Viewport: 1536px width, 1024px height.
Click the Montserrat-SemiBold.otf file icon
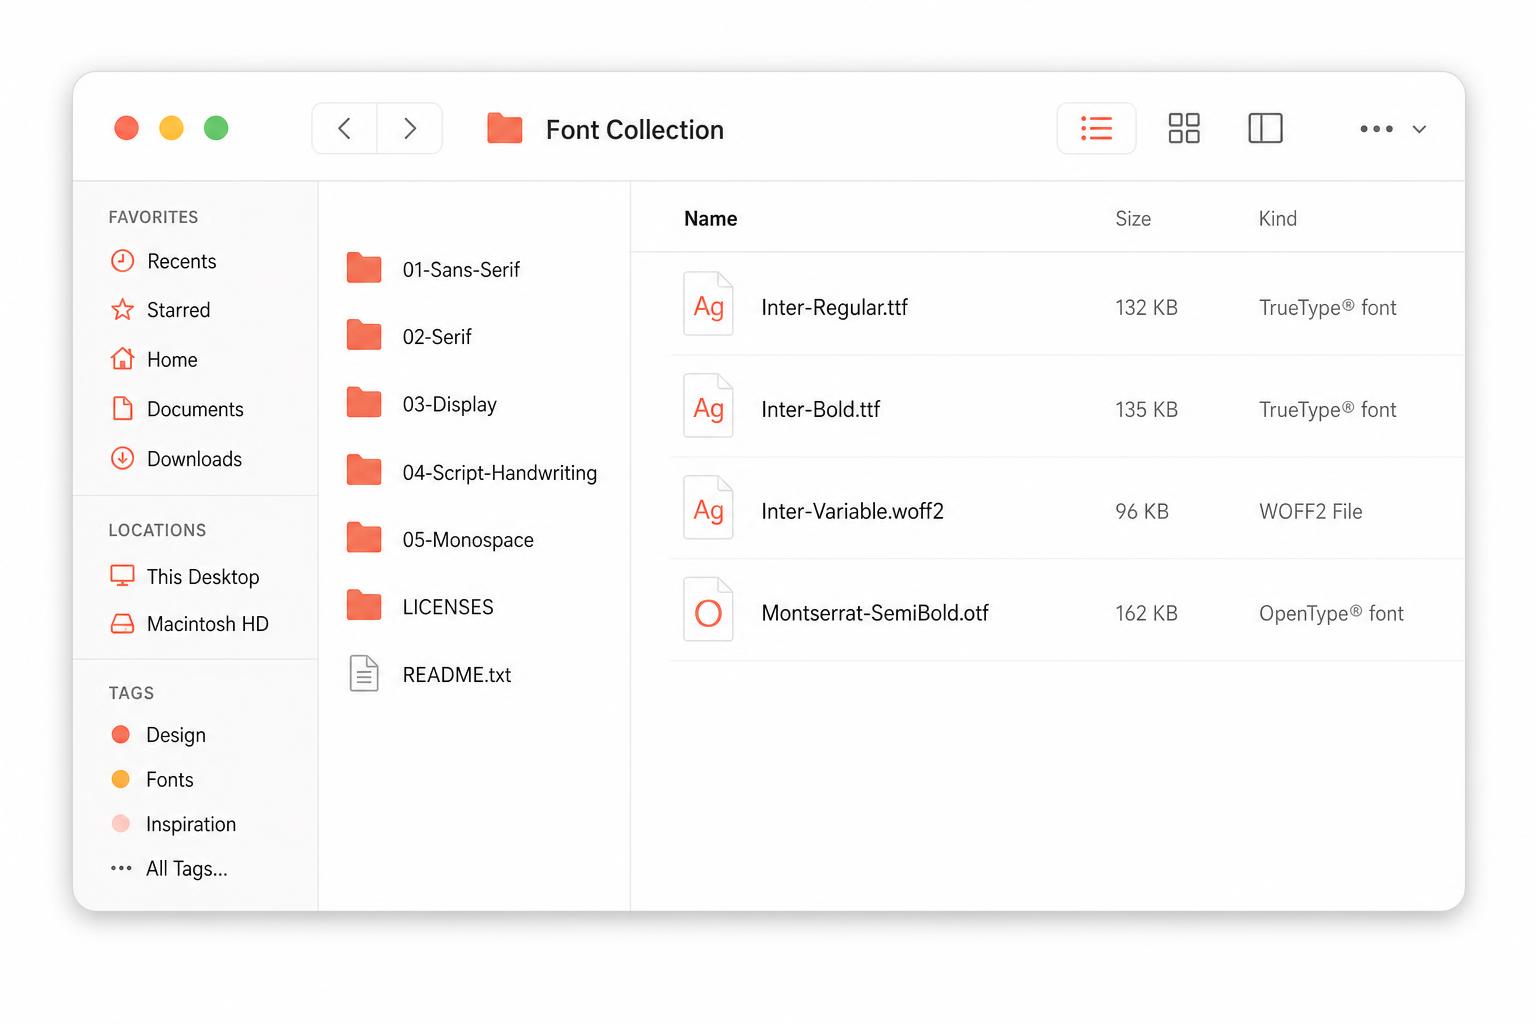click(708, 610)
